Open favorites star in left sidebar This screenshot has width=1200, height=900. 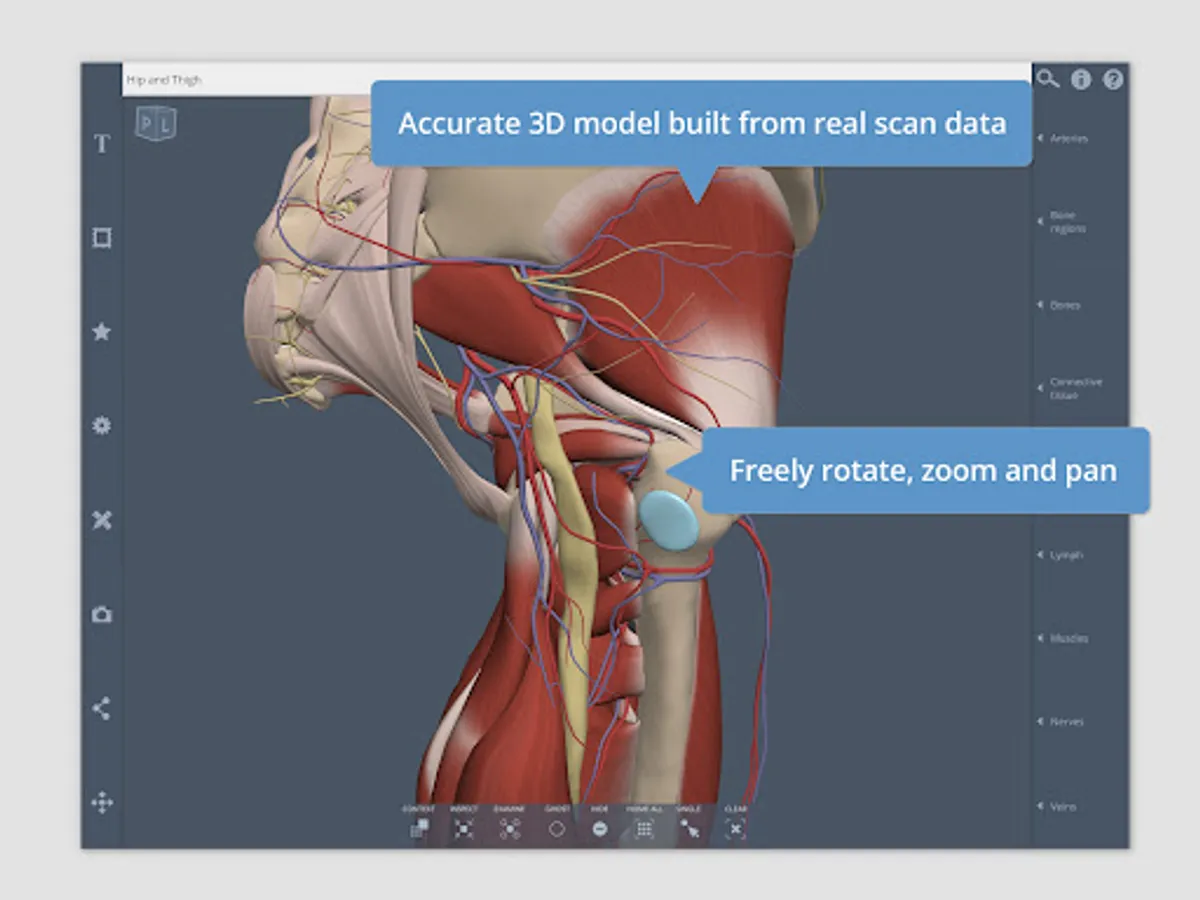click(102, 332)
